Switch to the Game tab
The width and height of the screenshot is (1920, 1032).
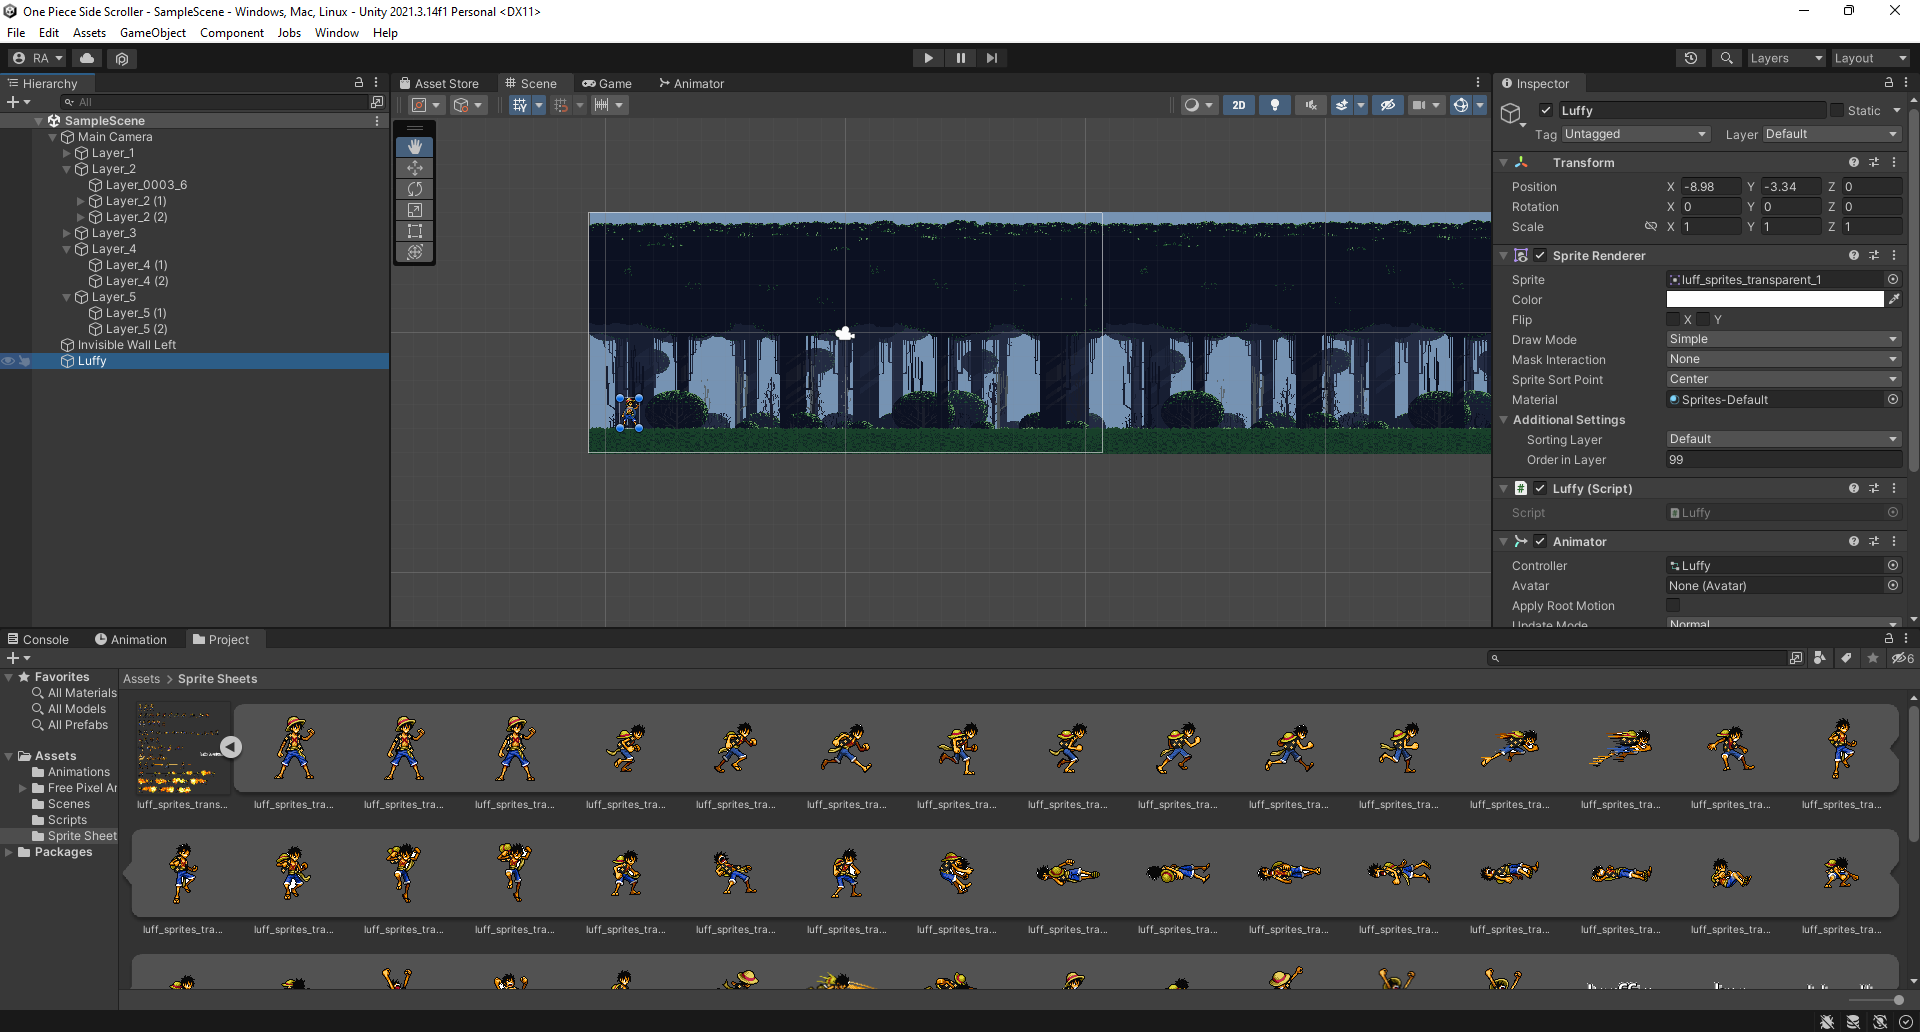pos(607,84)
